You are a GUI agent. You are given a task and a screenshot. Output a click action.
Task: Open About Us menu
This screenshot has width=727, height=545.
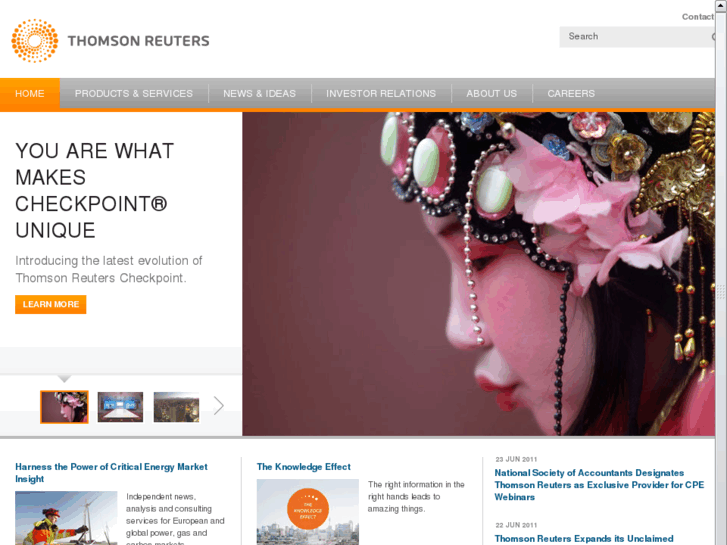[491, 94]
